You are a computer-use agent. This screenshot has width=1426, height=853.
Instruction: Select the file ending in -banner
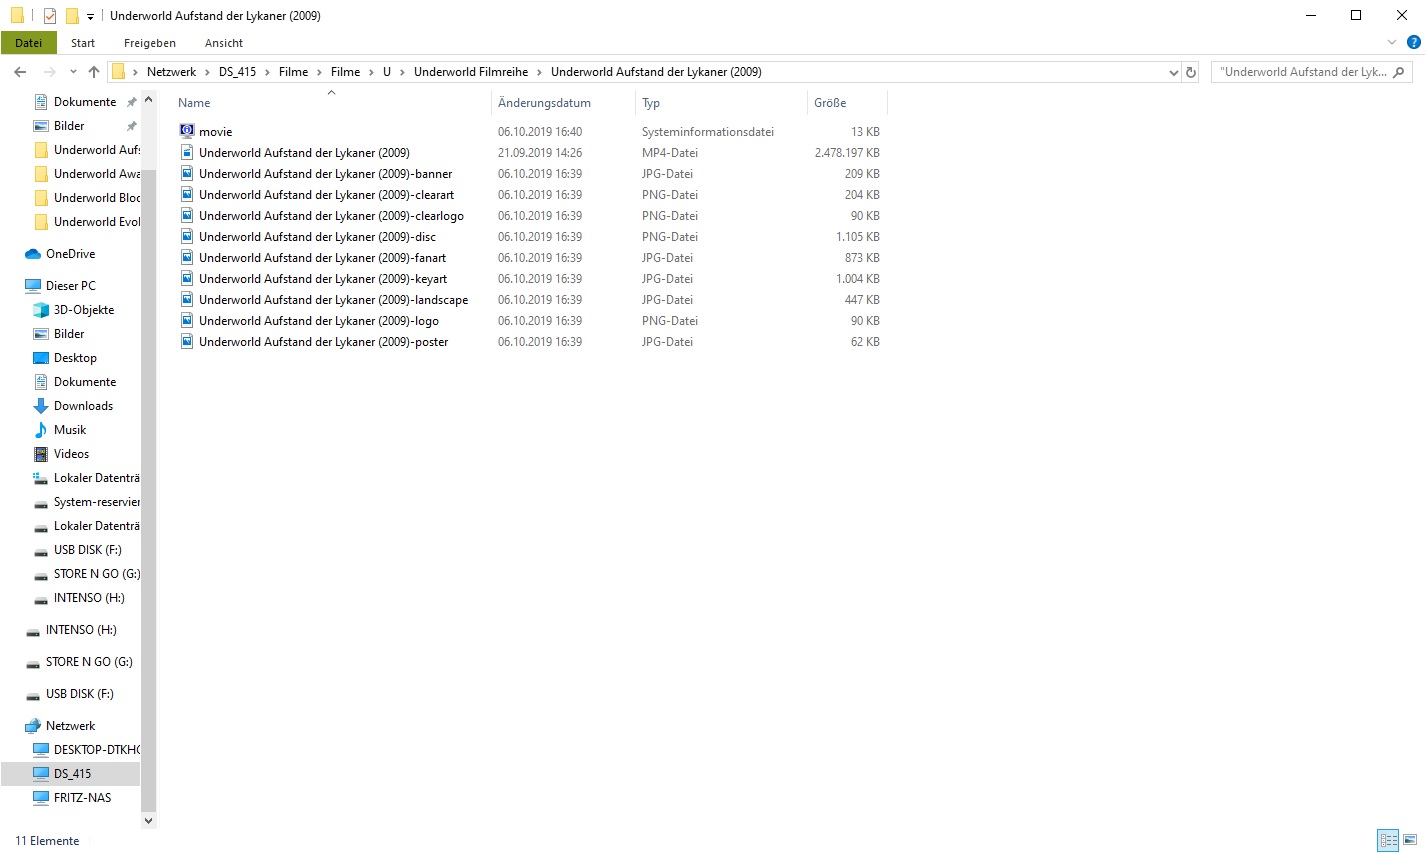pyautogui.click(x=325, y=174)
